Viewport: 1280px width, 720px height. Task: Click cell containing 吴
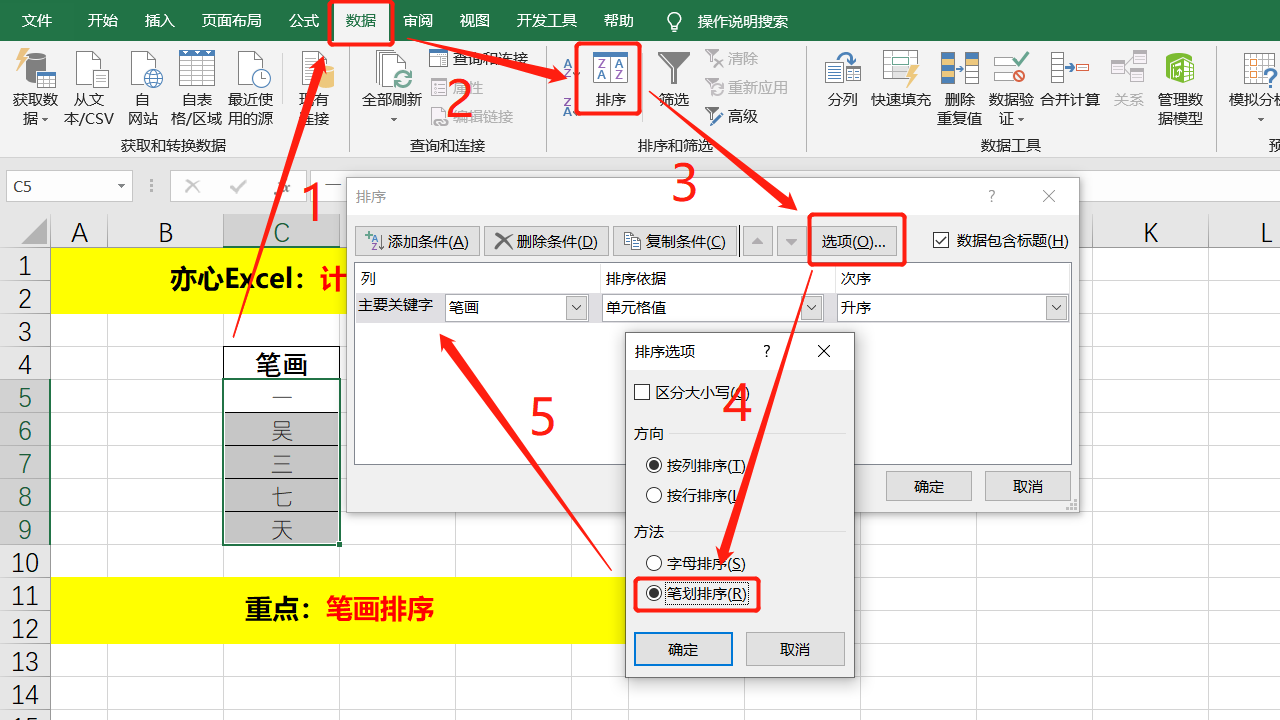(282, 430)
